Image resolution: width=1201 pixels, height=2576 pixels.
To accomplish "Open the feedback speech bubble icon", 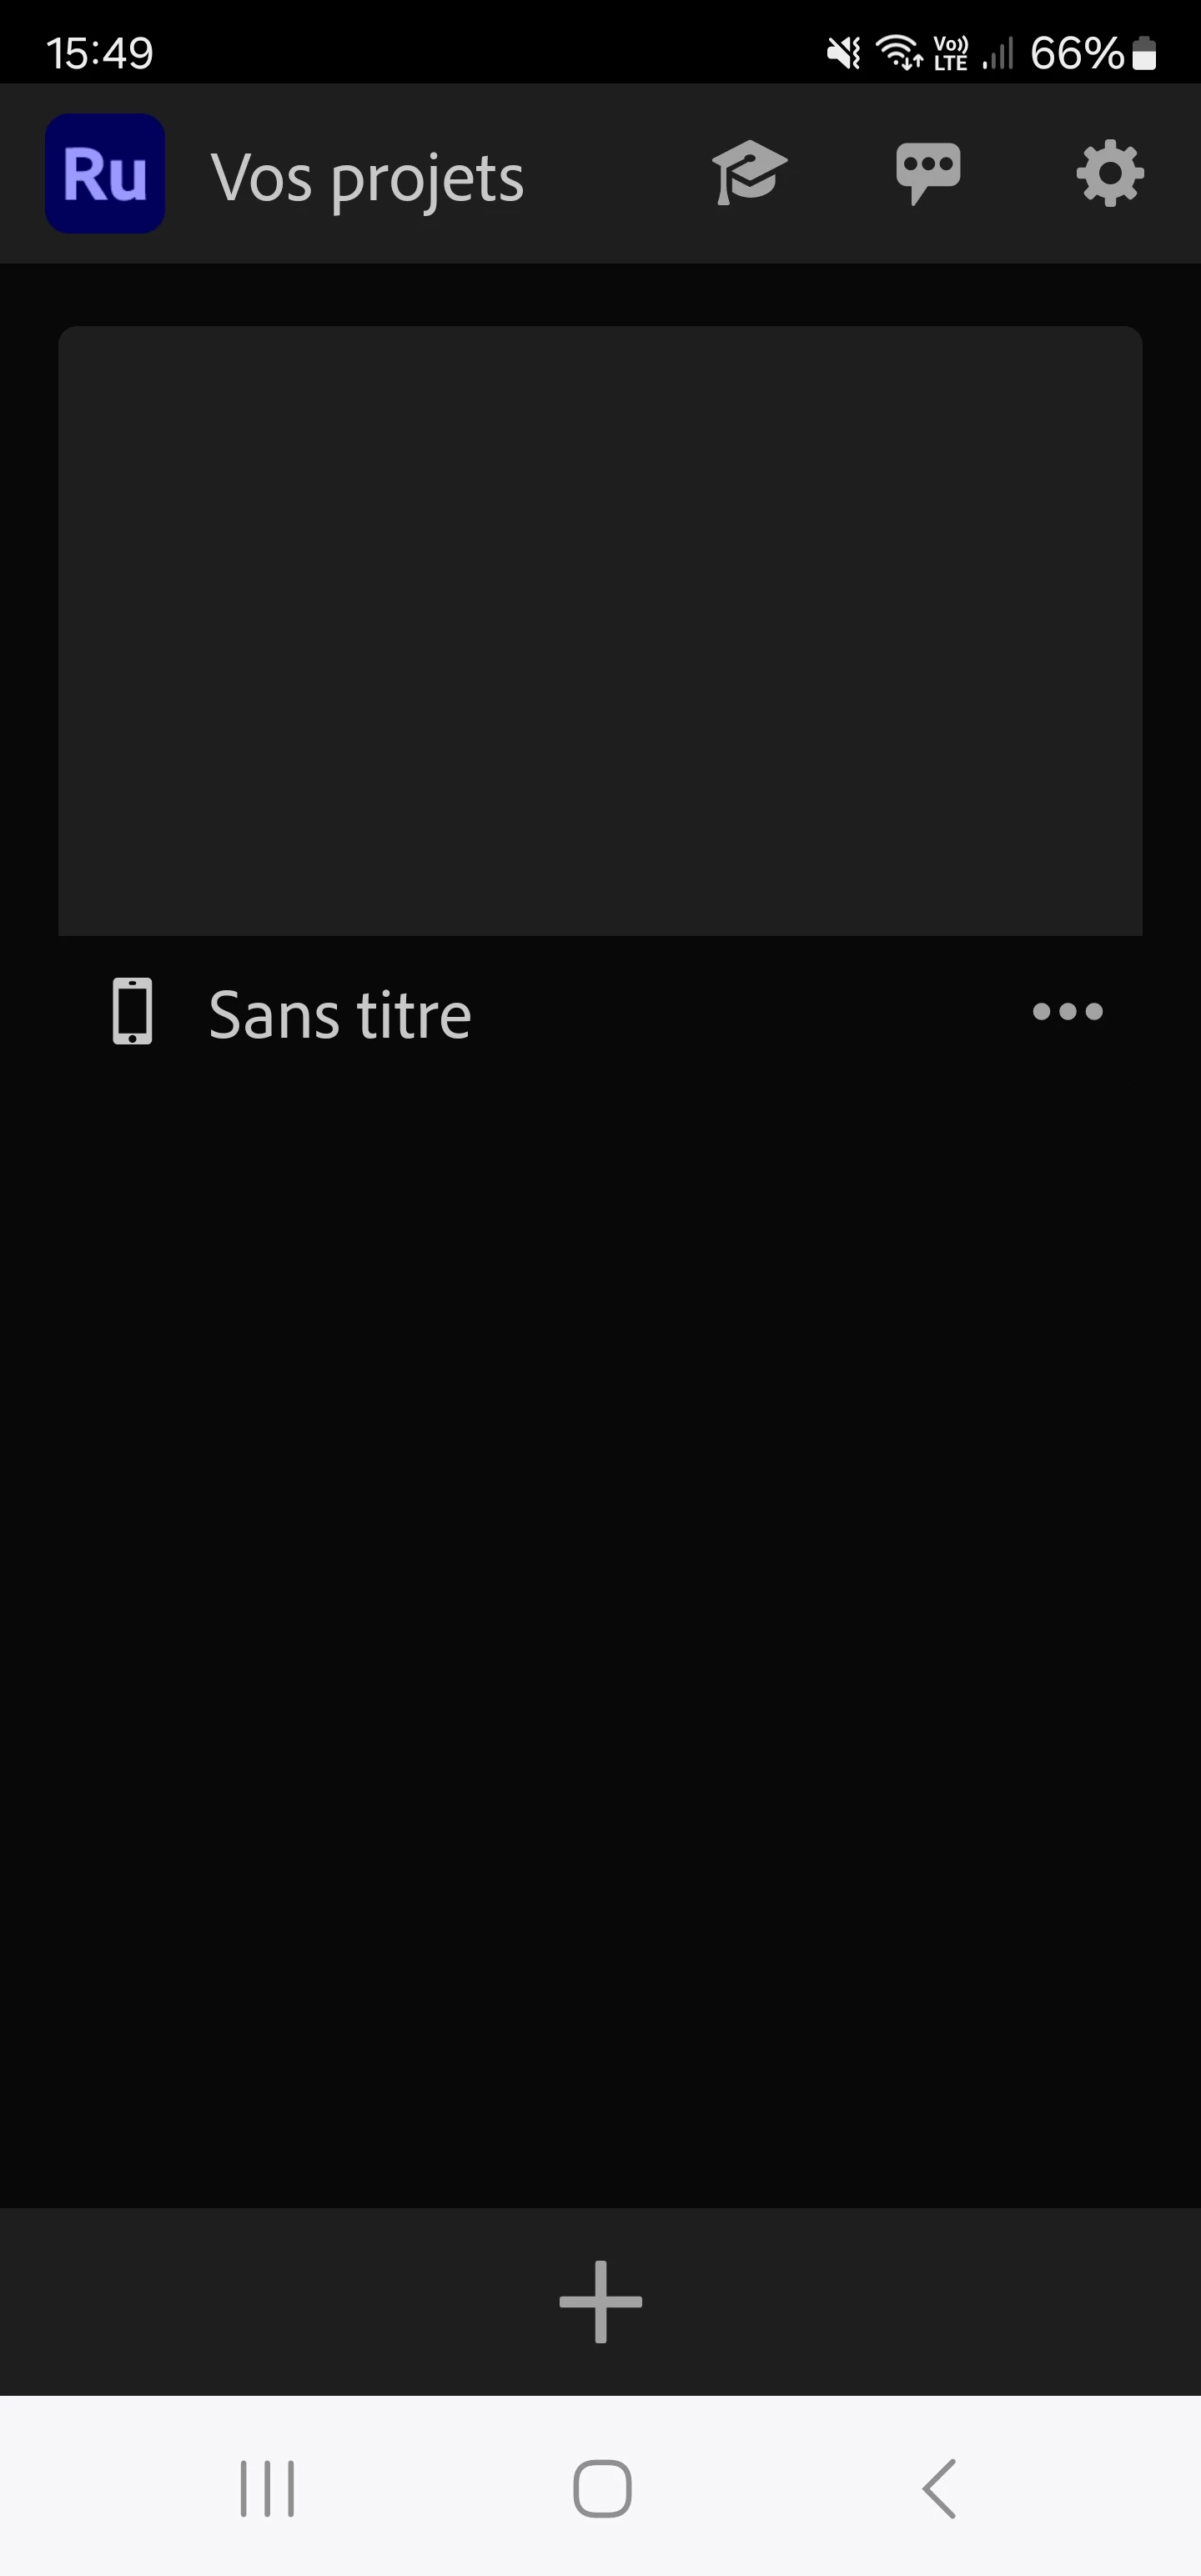I will pyautogui.click(x=928, y=173).
